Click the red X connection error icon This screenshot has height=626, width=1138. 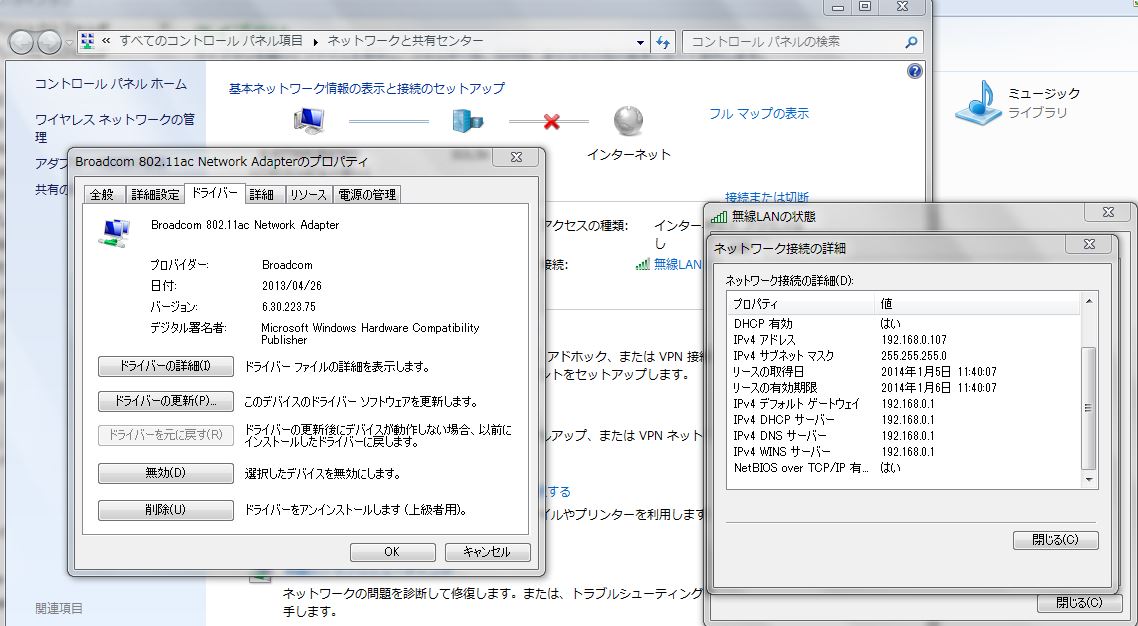click(x=550, y=122)
